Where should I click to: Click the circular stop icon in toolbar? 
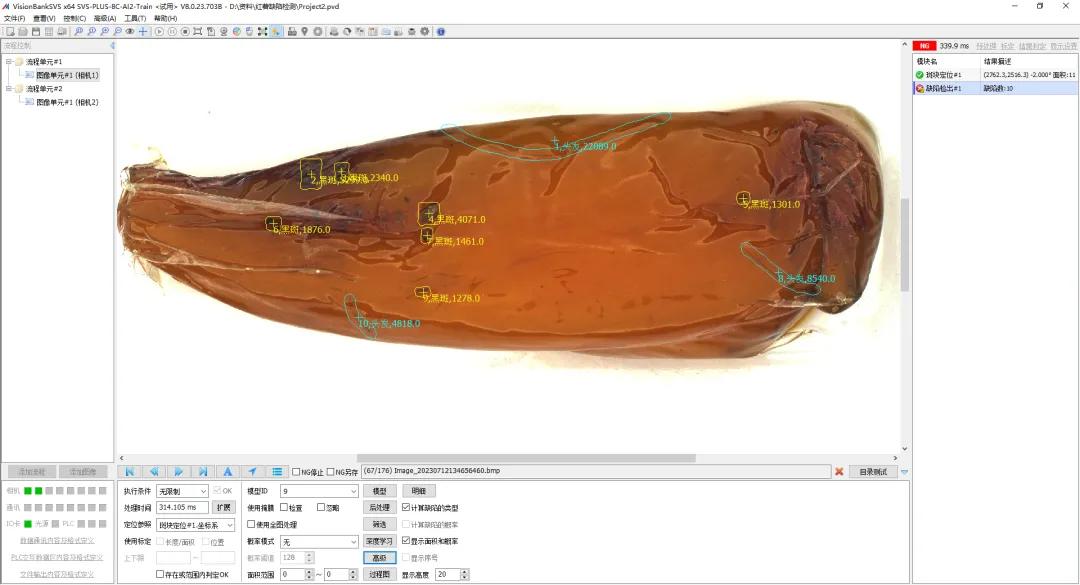click(x=185, y=32)
